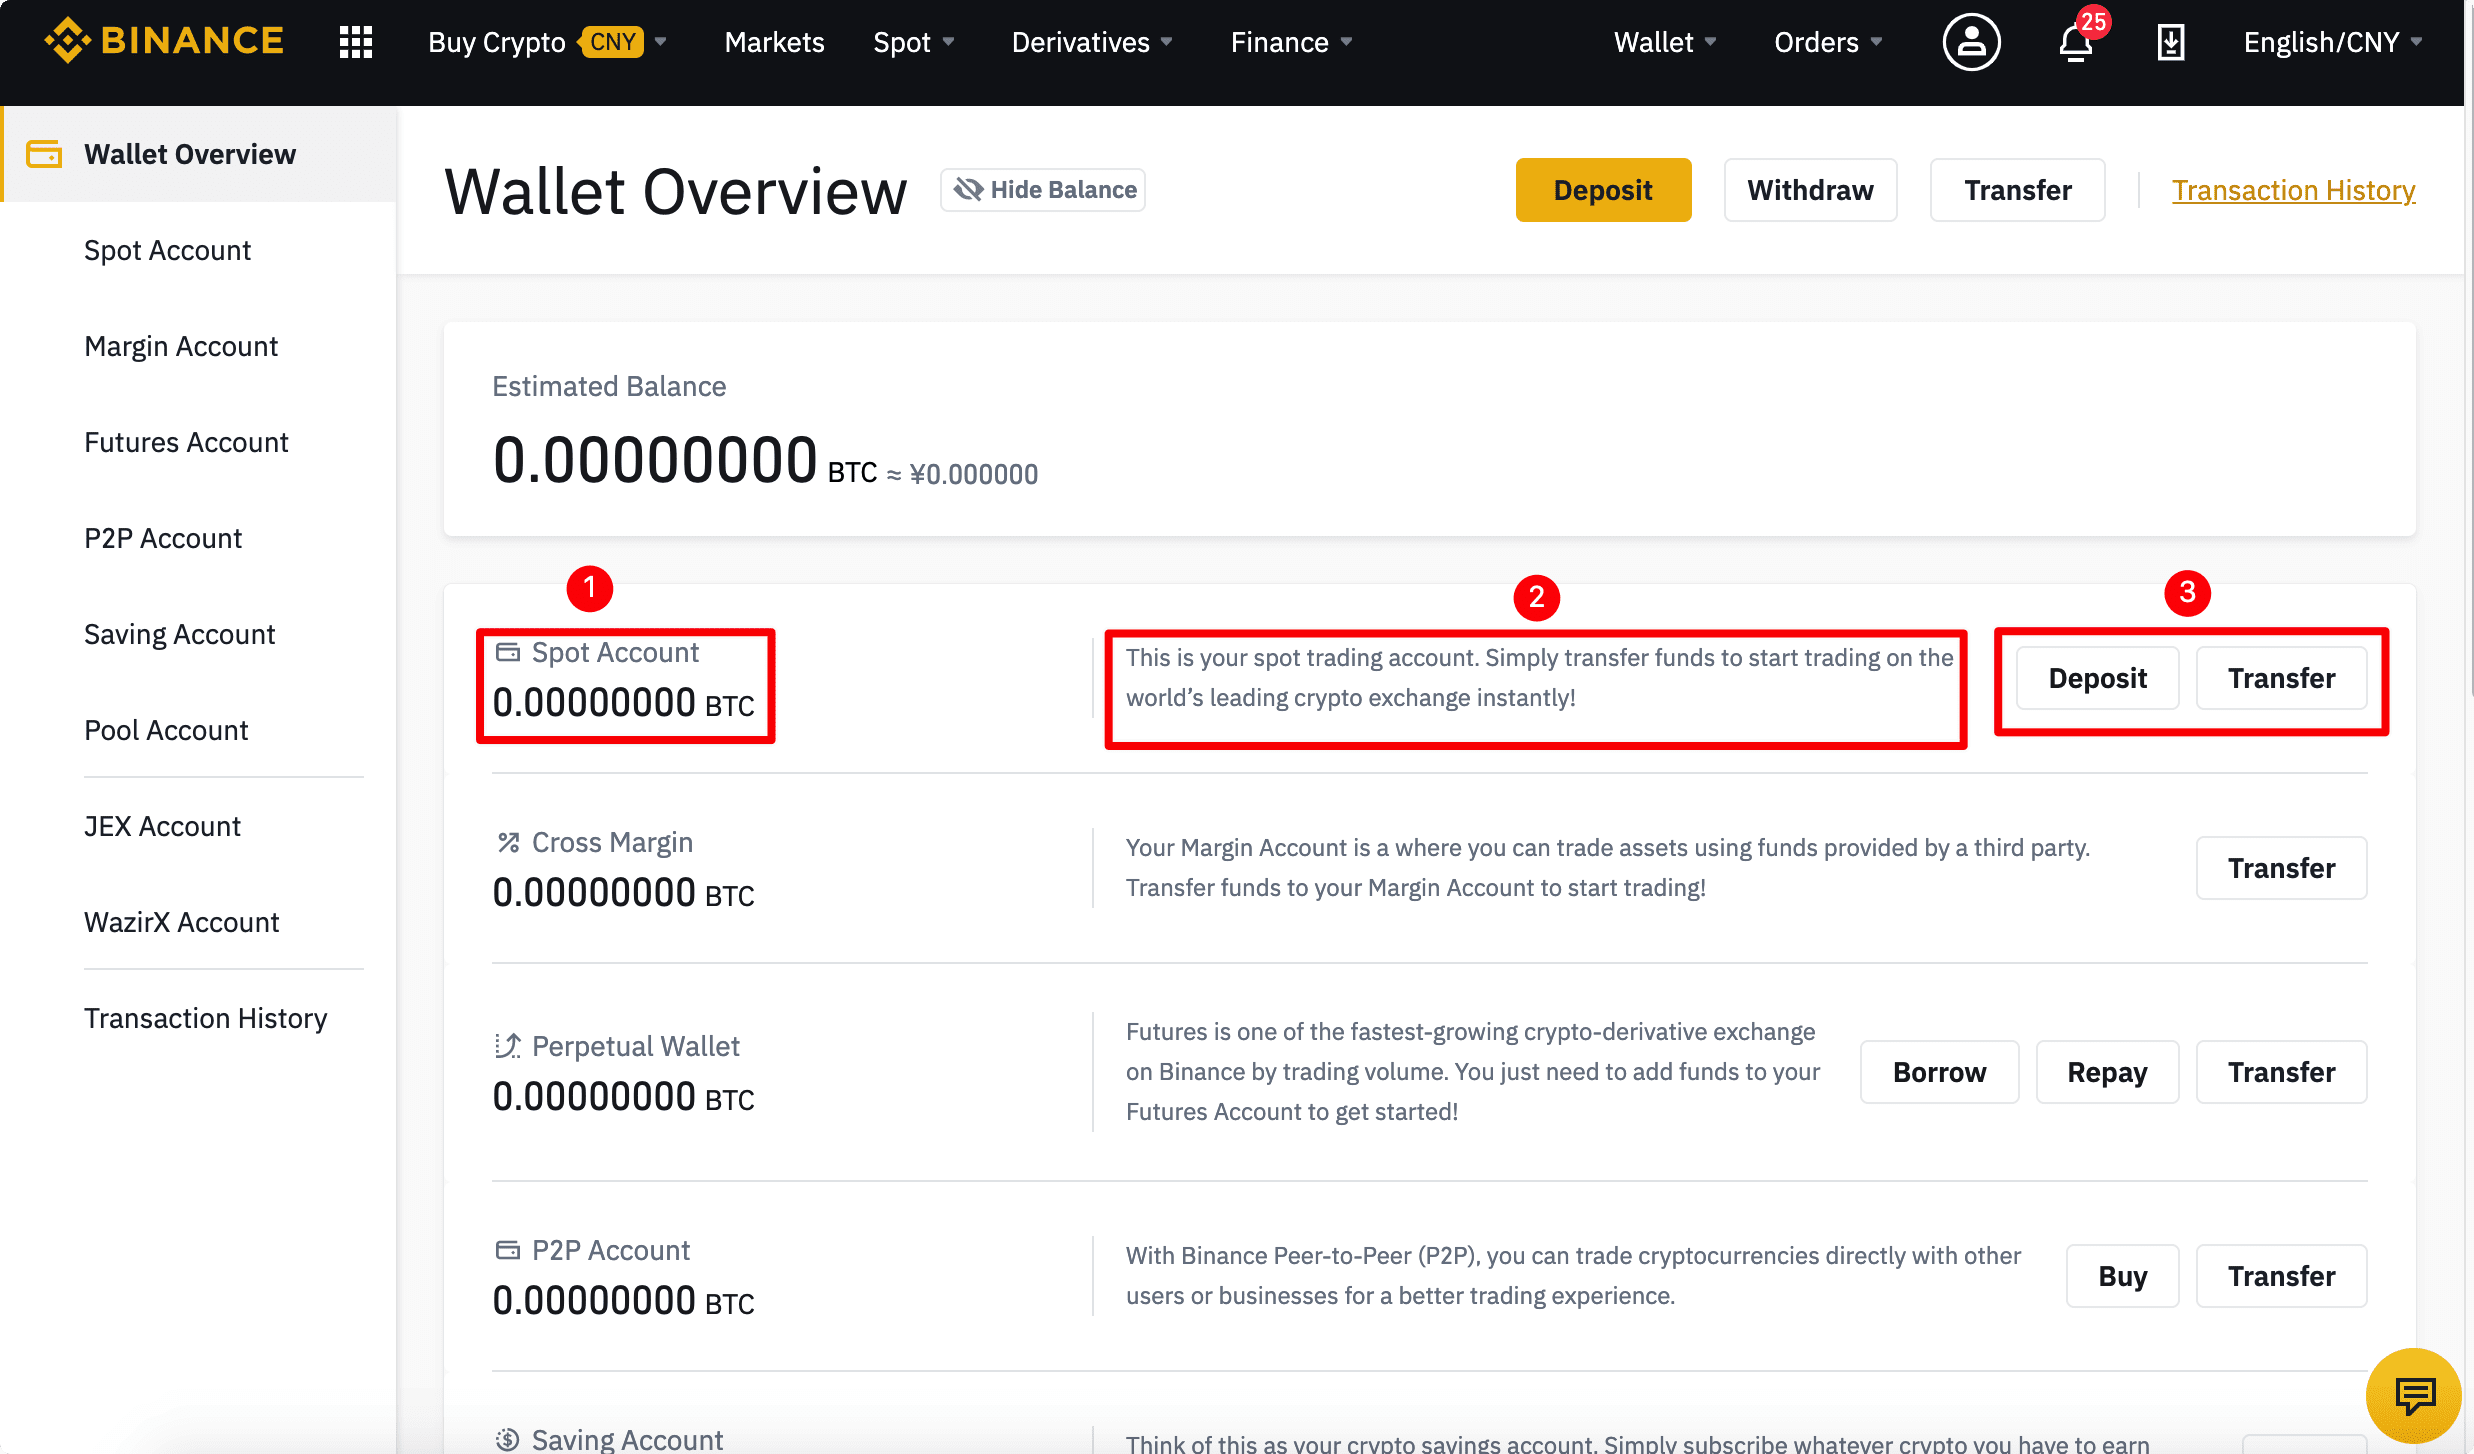The image size is (2474, 1454).
Task: Click the Perpetual Wallet heading text
Action: (635, 1046)
